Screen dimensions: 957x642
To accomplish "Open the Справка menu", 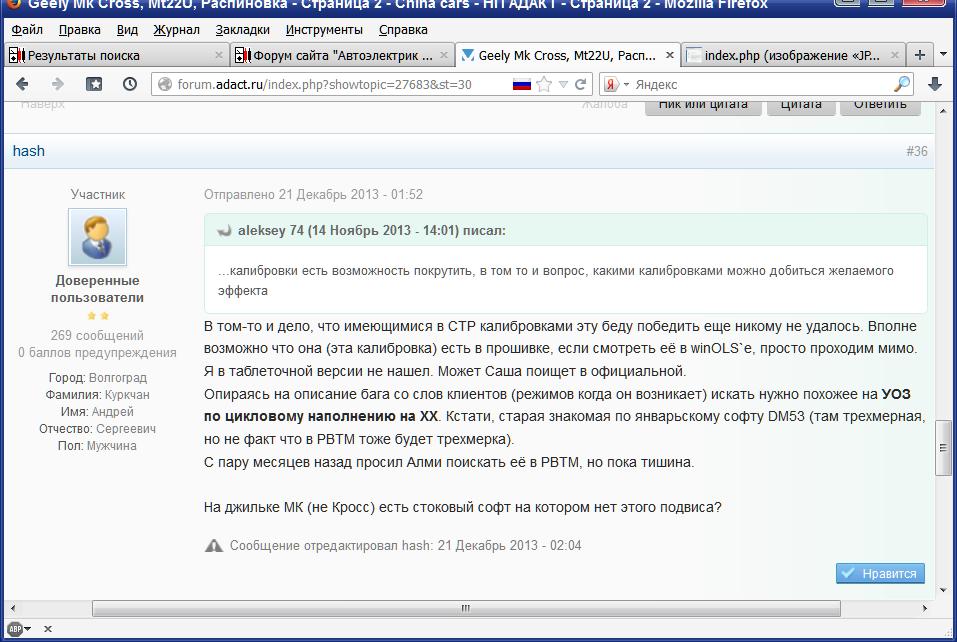I will pyautogui.click(x=403, y=29).
